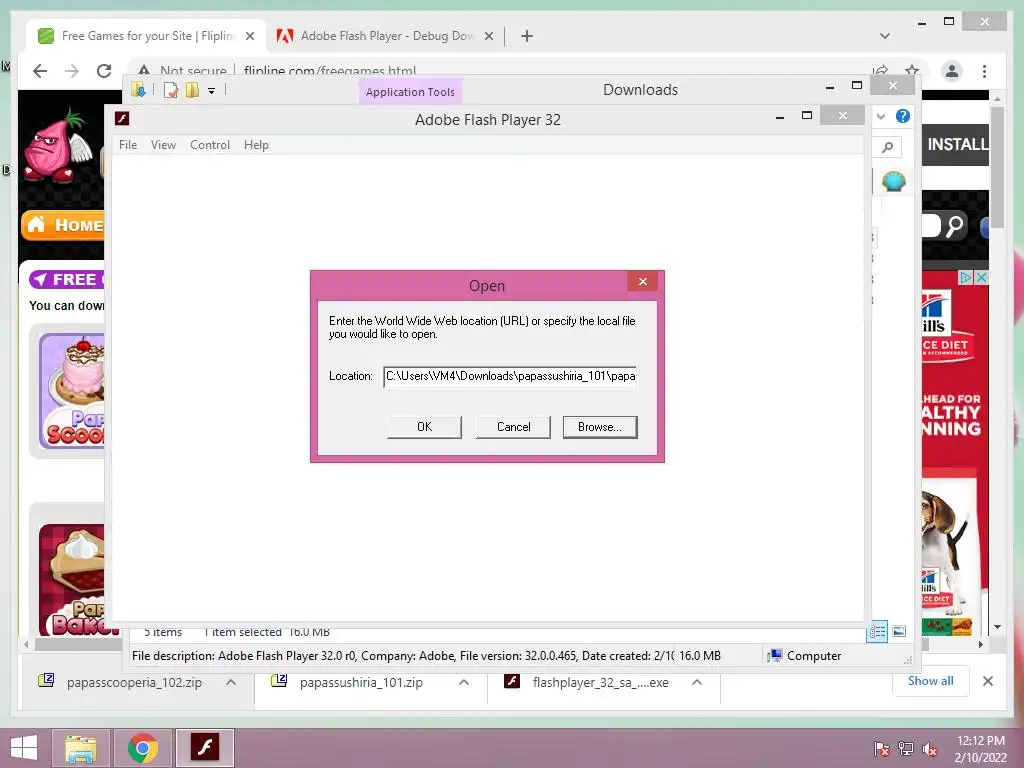
Task: Click the search magnifier in Downloads window
Action: (888, 147)
